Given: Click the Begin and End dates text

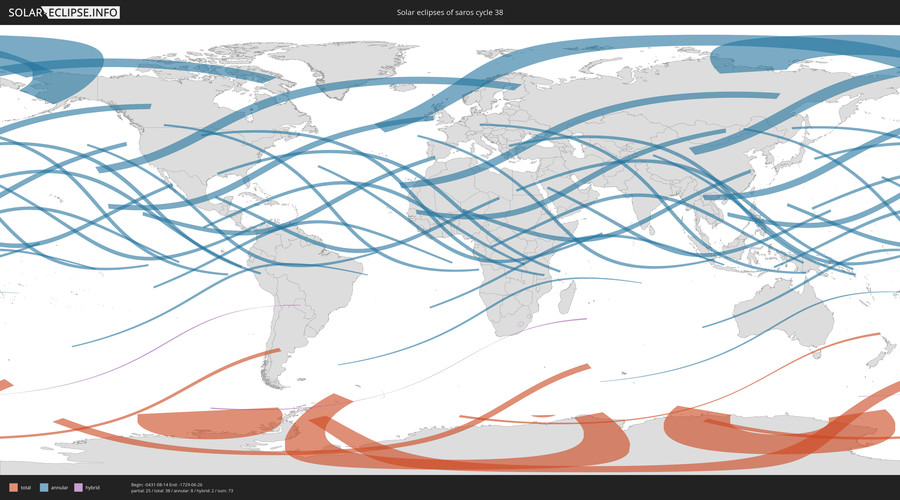Looking at the screenshot, I should pos(167,484).
